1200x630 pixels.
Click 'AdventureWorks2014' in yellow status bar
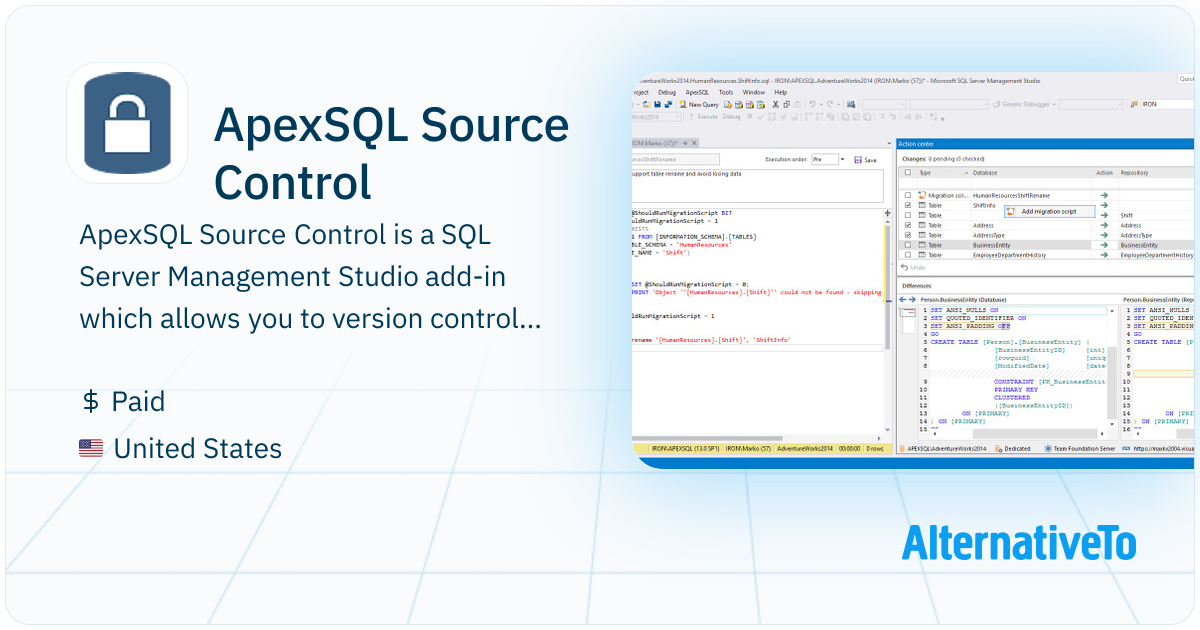coord(805,449)
